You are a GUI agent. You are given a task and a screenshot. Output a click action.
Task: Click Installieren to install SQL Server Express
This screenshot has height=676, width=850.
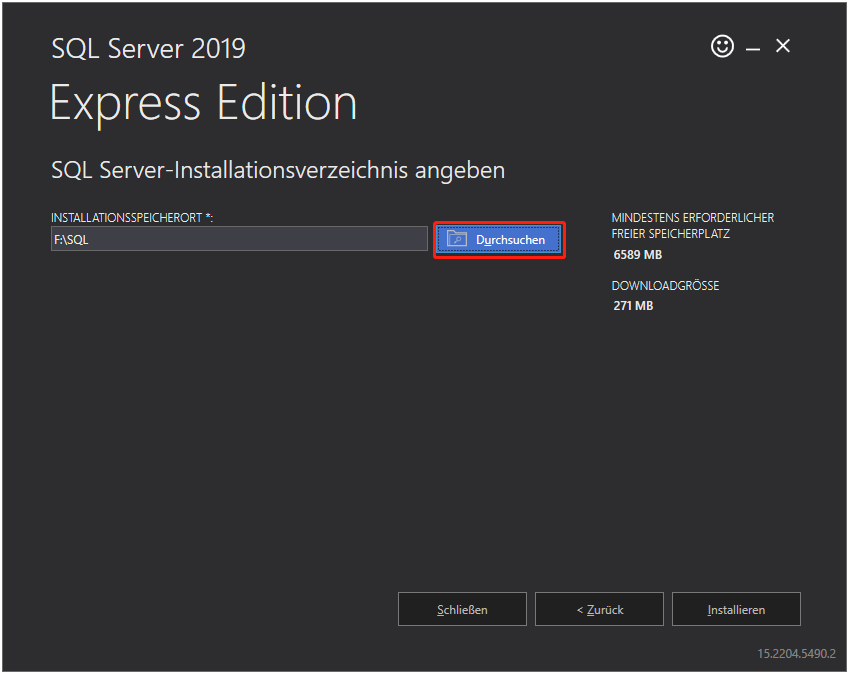tap(736, 609)
